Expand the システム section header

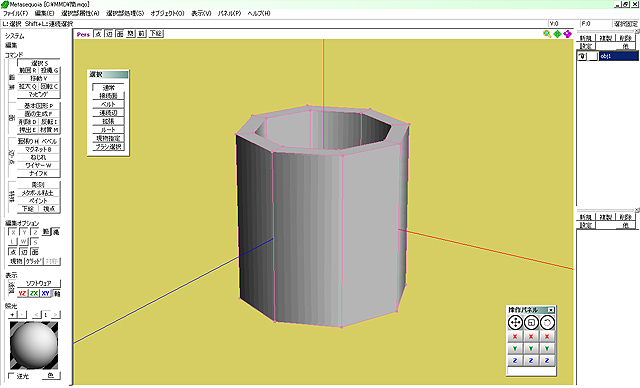(15, 36)
